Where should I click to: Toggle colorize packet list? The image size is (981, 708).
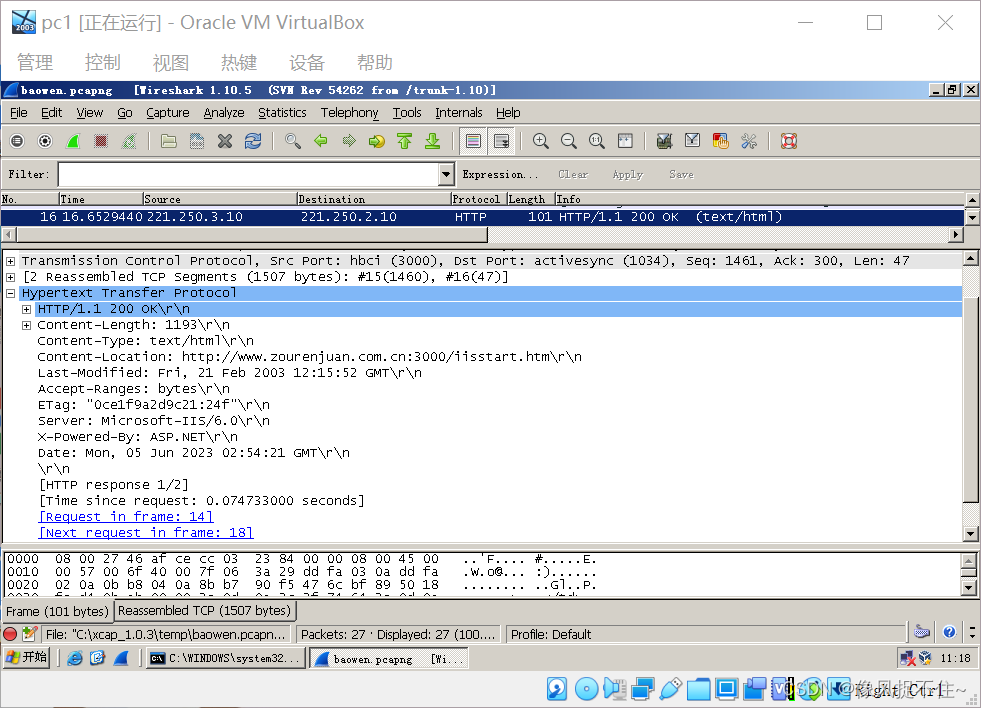[473, 141]
